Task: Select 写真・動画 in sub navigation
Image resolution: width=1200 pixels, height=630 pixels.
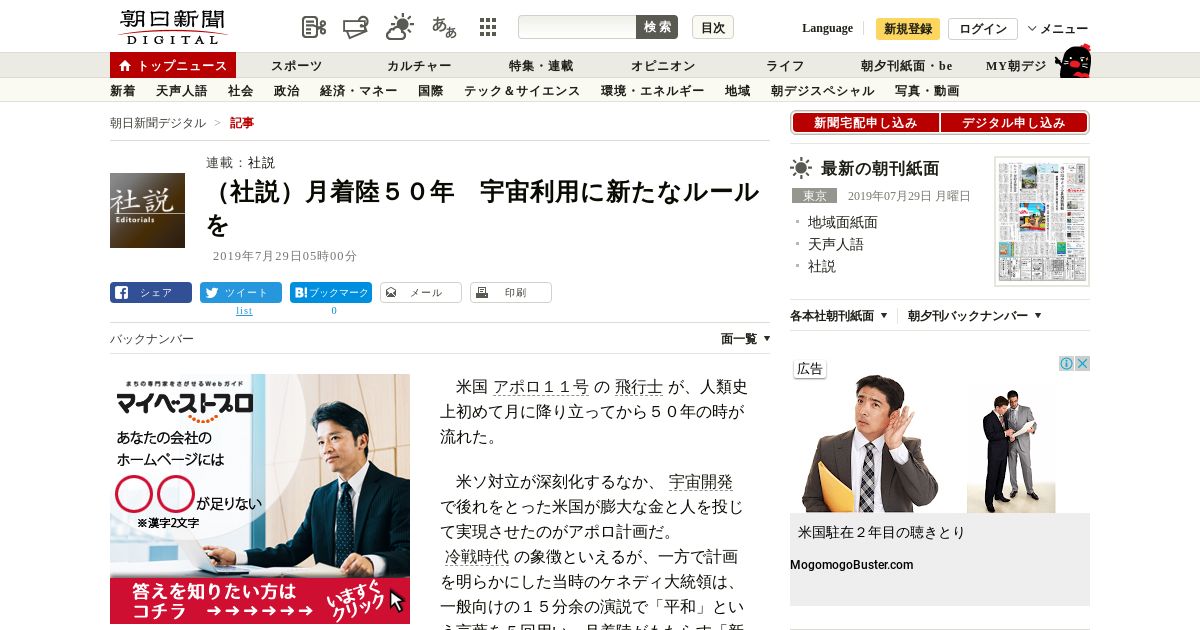Action: click(927, 91)
